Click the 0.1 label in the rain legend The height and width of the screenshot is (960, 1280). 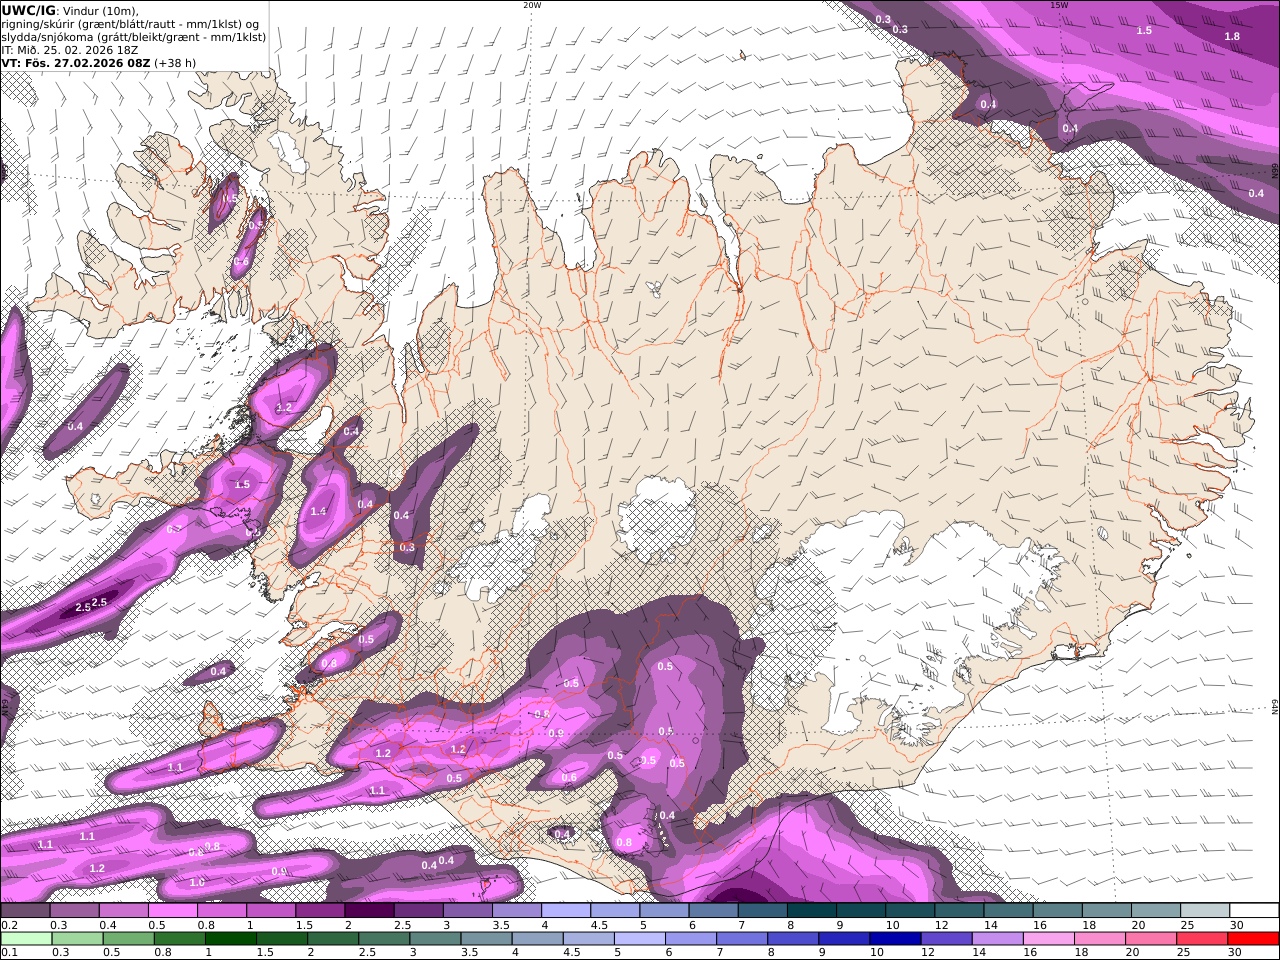click(8, 953)
